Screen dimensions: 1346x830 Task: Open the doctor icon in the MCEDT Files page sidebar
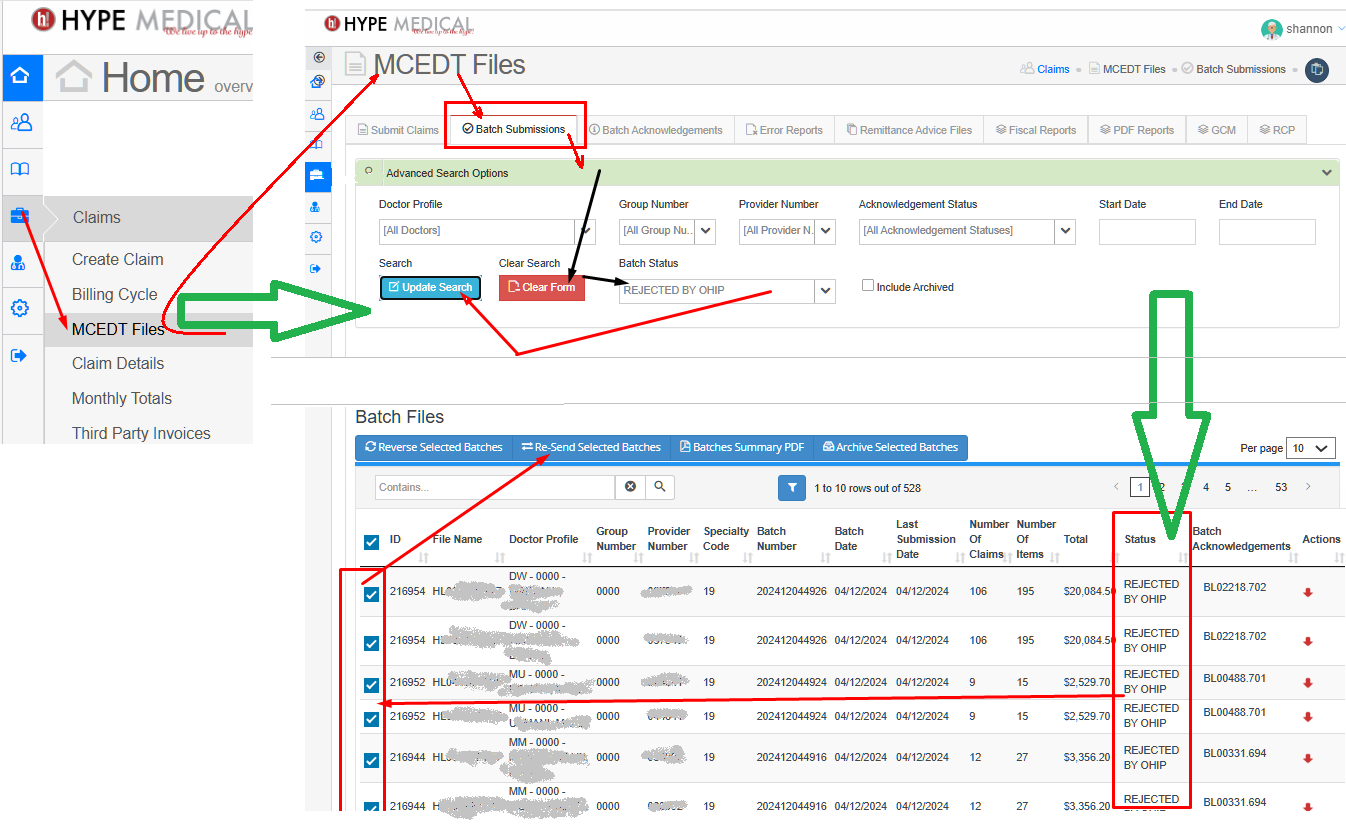(316, 207)
